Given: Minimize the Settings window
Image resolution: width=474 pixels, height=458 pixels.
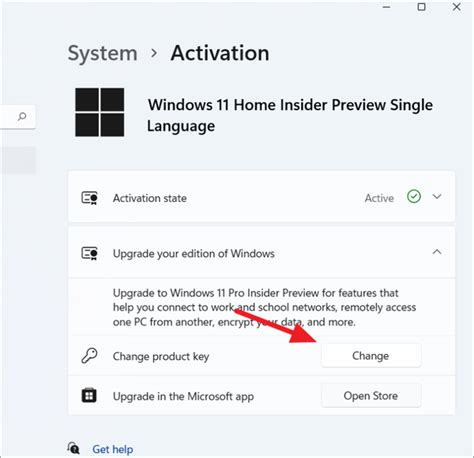Looking at the screenshot, I should [x=386, y=7].
